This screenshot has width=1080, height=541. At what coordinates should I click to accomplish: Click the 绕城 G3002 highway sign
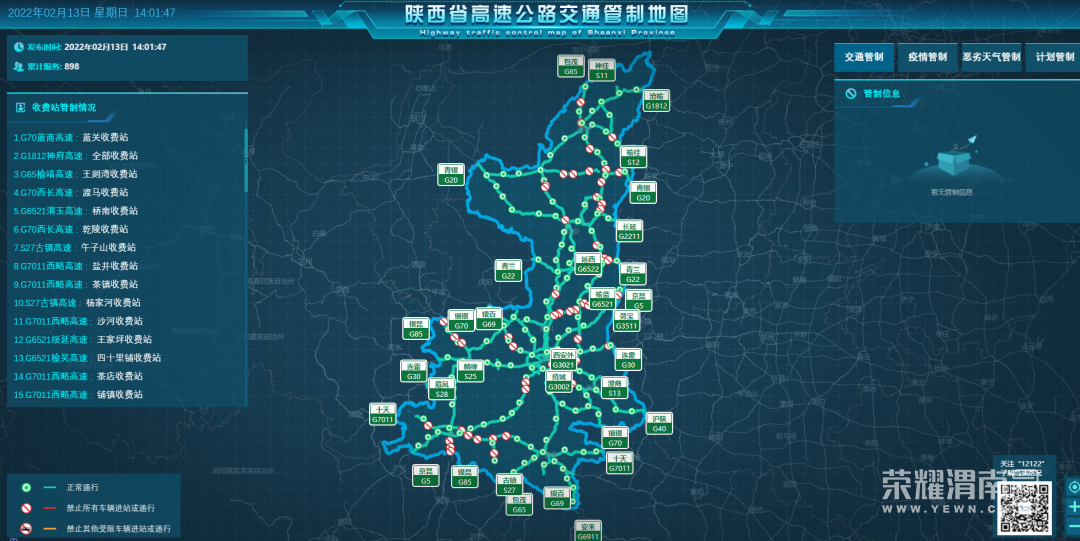coord(559,382)
